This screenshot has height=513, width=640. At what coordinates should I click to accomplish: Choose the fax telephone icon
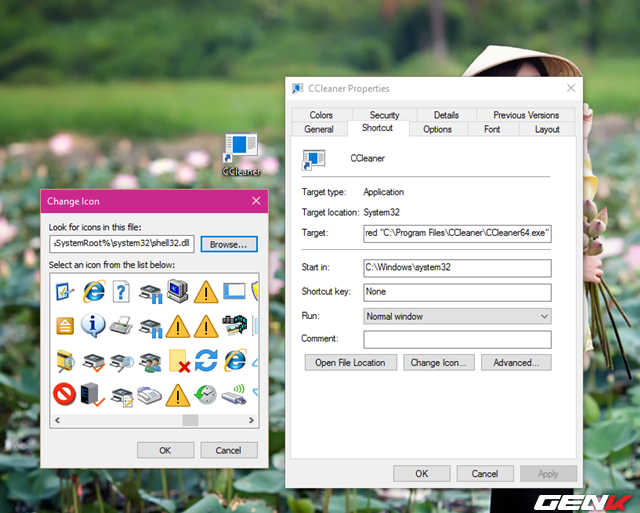(149, 395)
